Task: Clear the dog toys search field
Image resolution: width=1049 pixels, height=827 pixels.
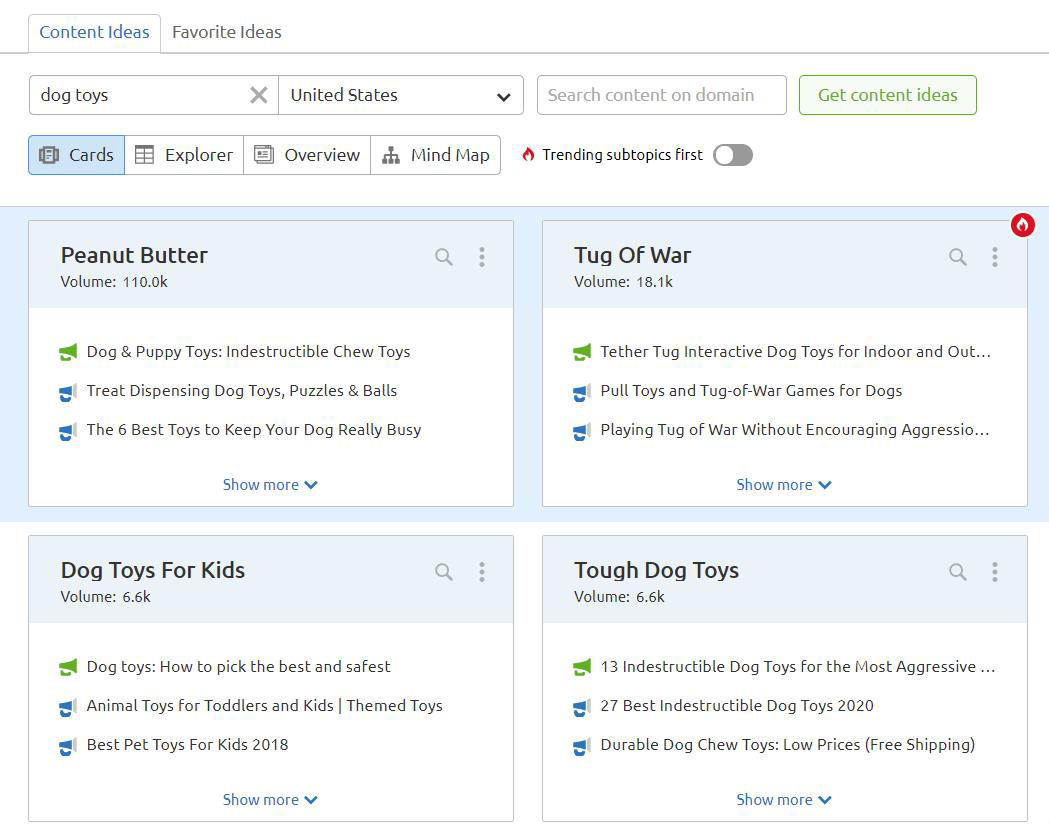Action: (258, 95)
